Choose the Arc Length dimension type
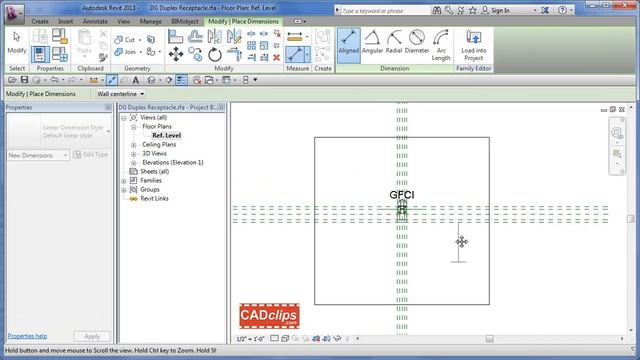The image size is (640, 360). pos(441,45)
